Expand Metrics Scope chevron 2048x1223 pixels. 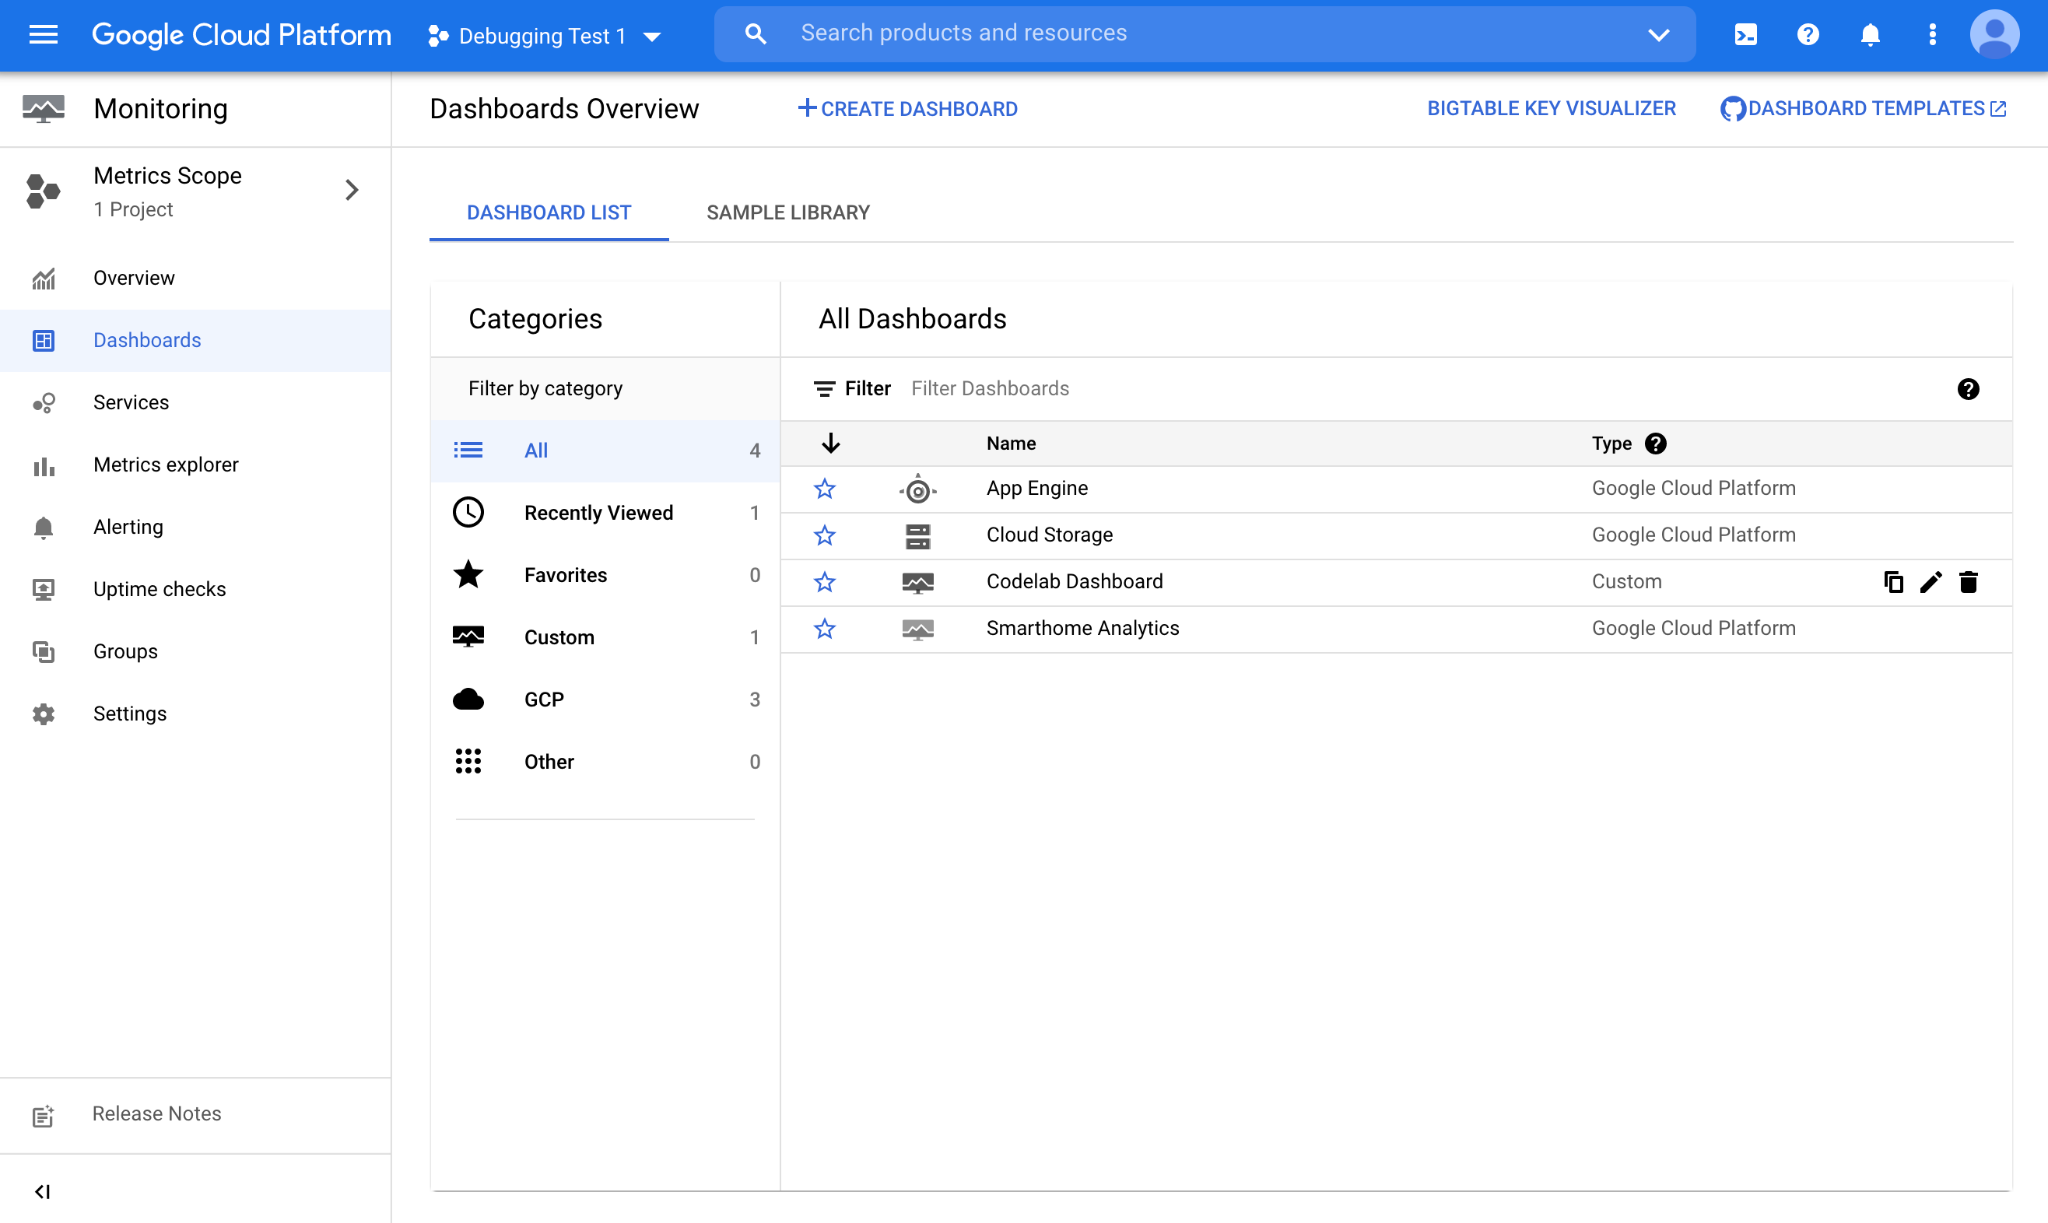coord(352,190)
